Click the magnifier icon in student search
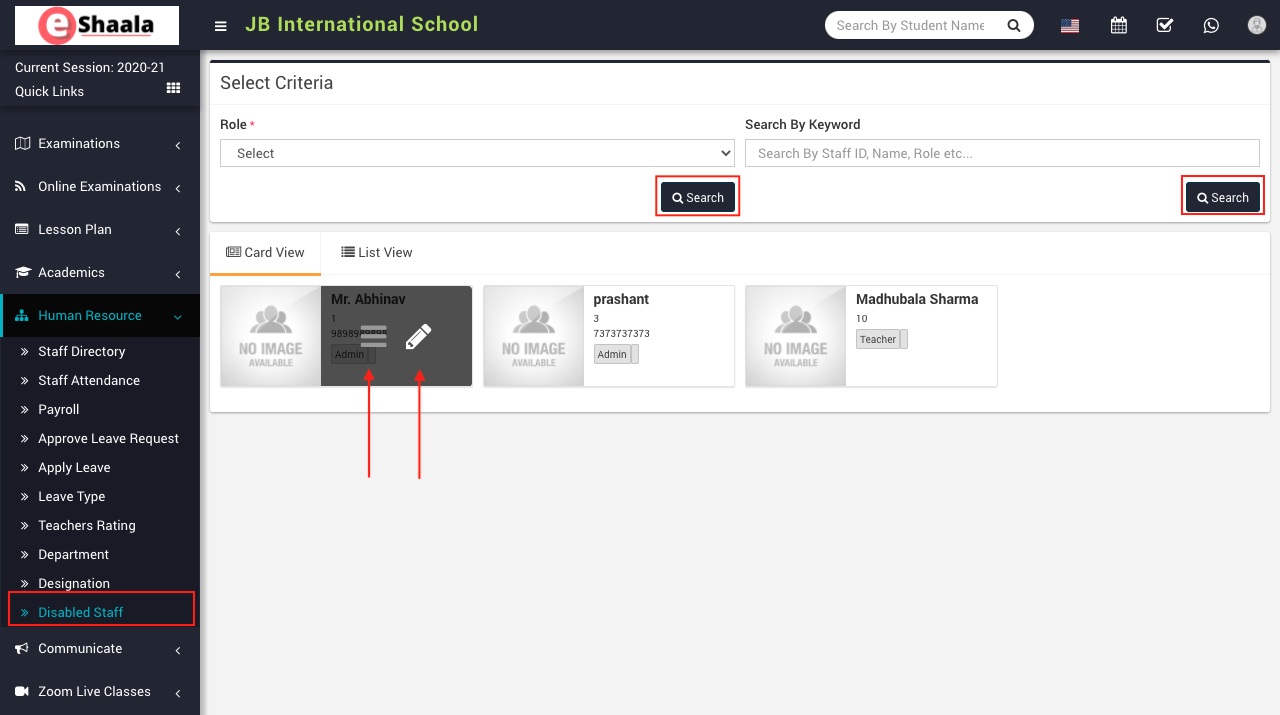Image resolution: width=1280 pixels, height=715 pixels. coord(1014,26)
